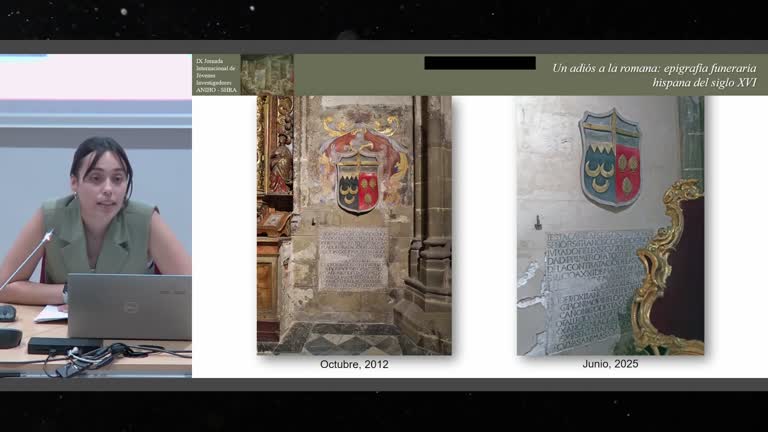Click the Octubre 2012 chapel photo
The width and height of the screenshot is (768, 432).
point(354,225)
